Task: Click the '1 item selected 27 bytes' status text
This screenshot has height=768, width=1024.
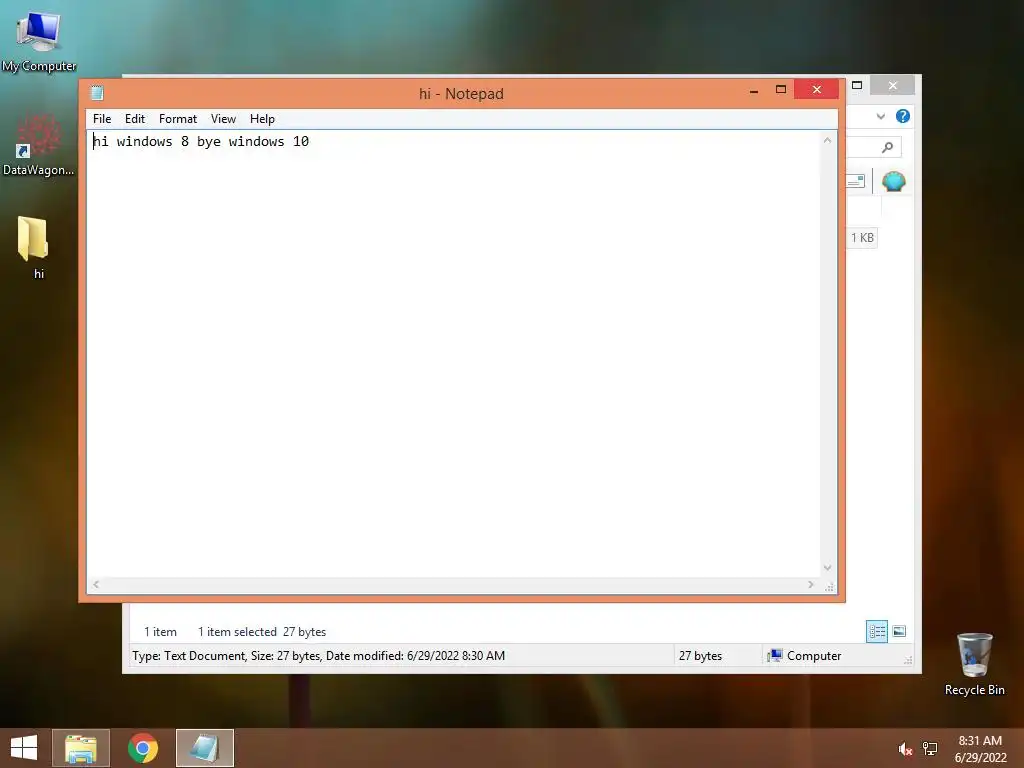Action: coord(262,632)
